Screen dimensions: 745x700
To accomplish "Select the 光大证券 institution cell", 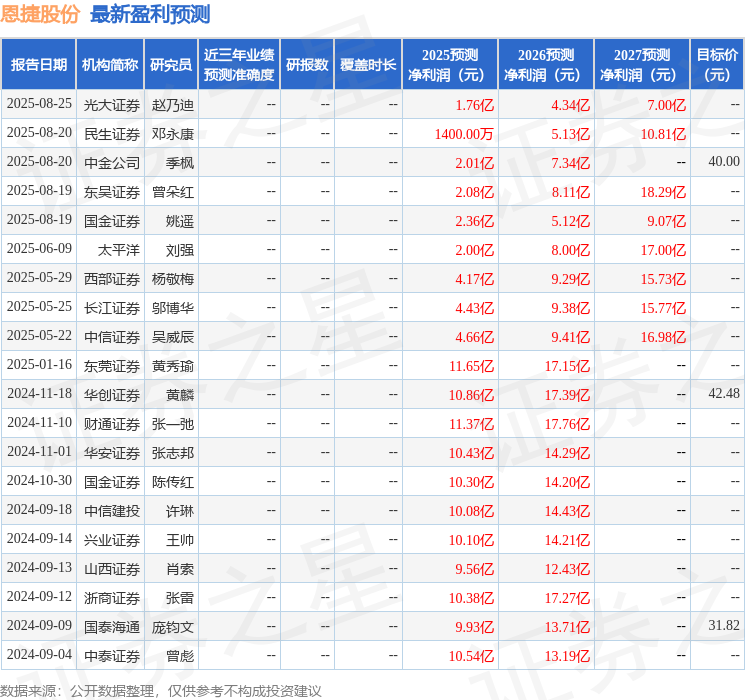I will 112,105.
